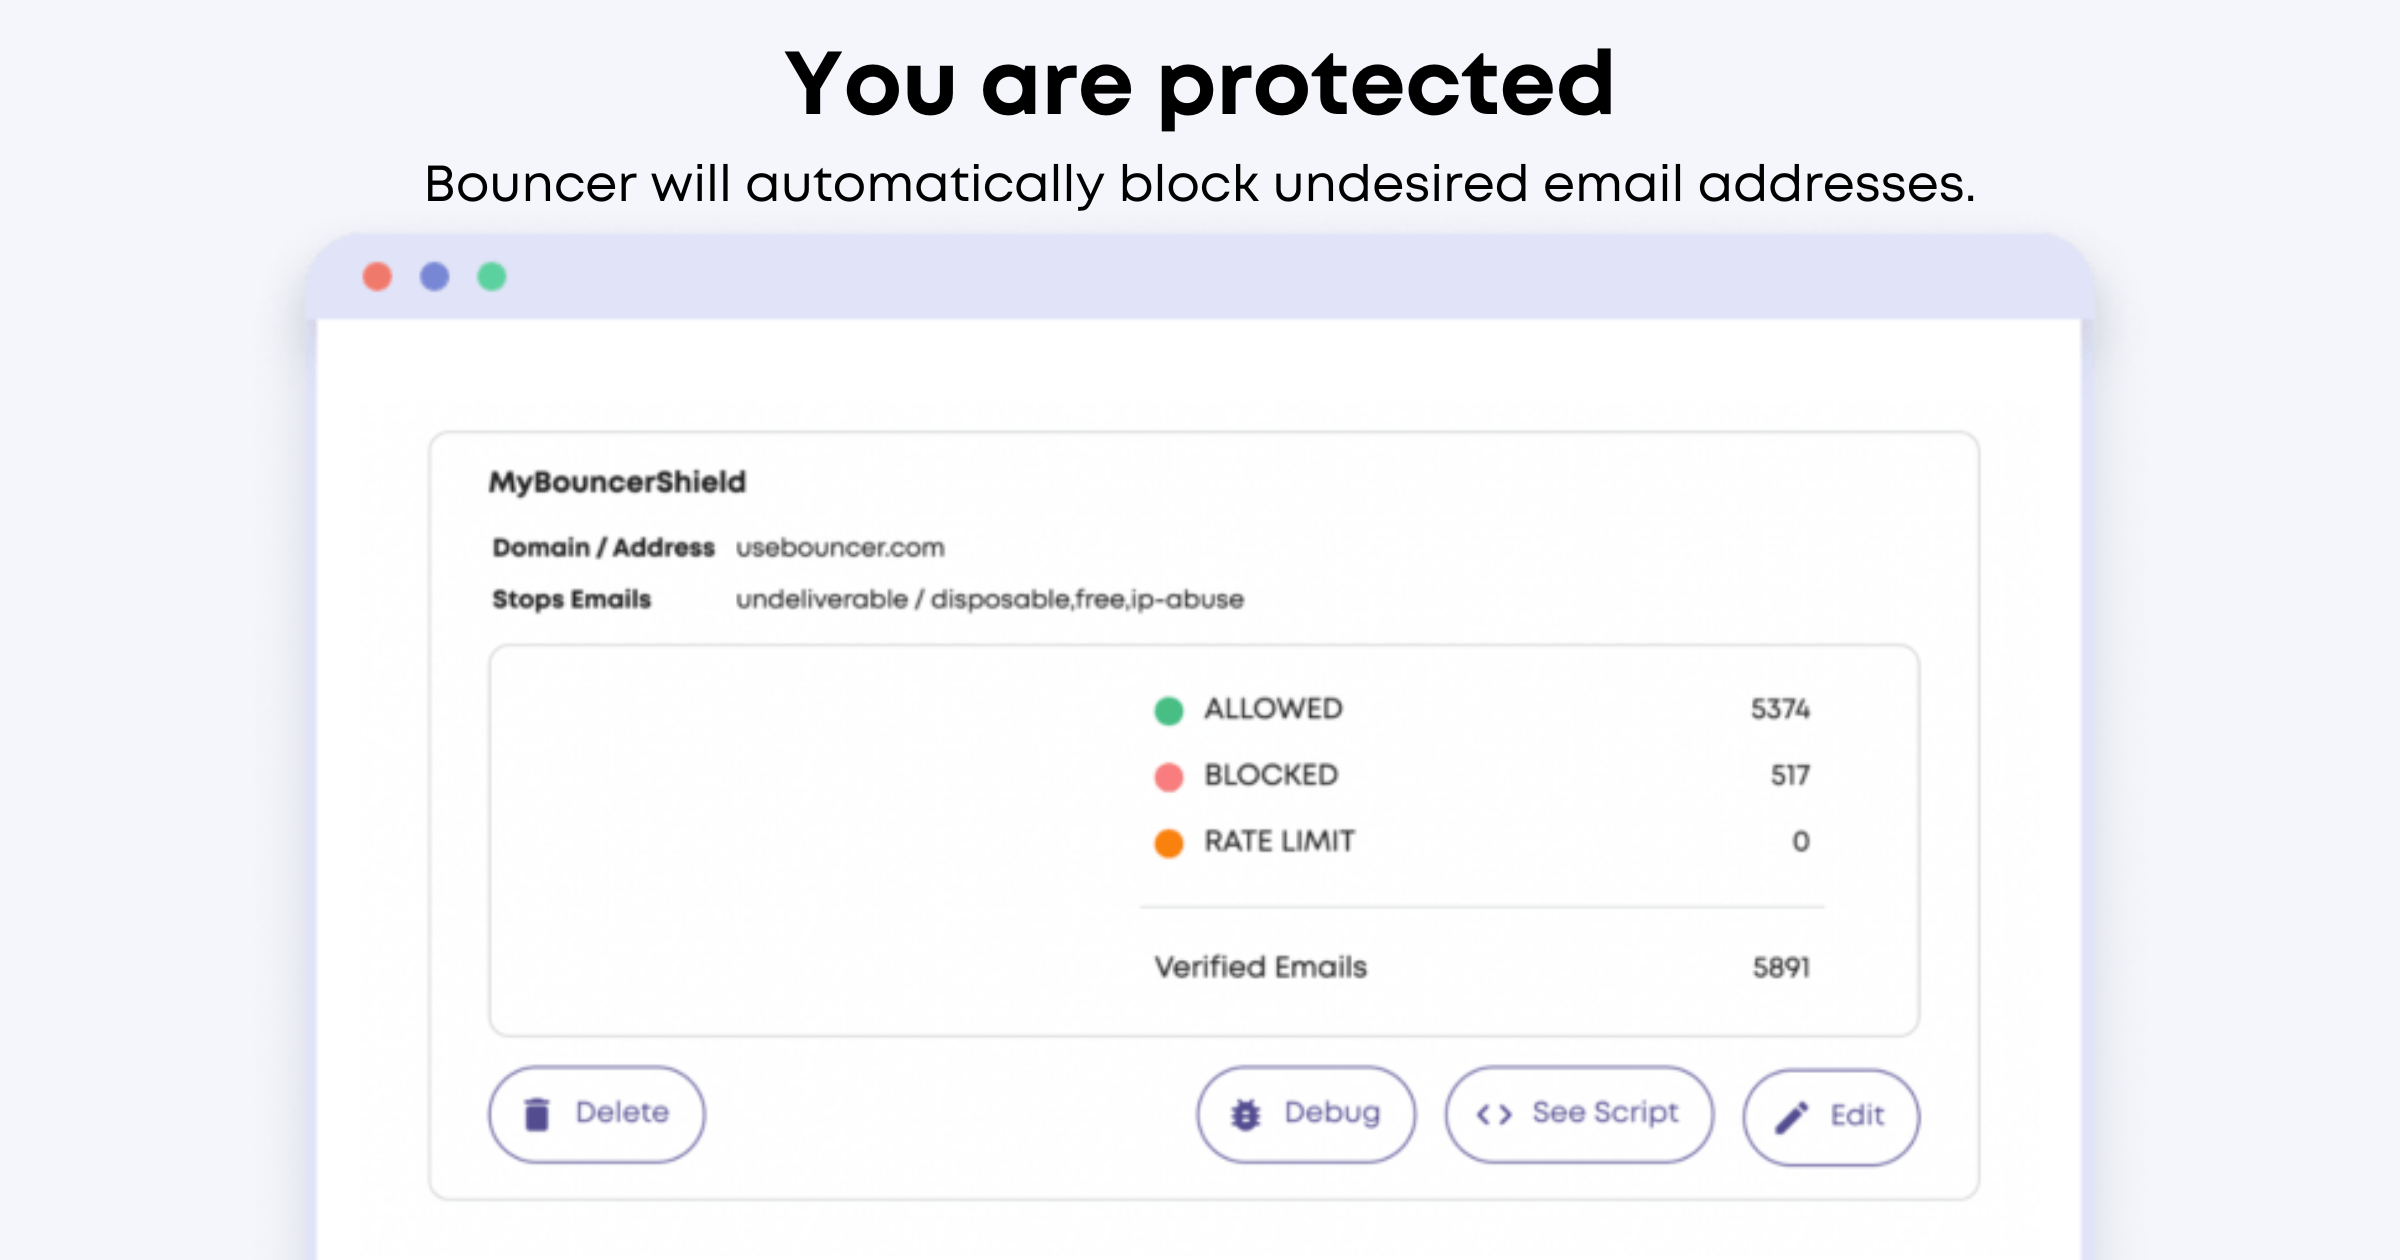
Task: Click the ALLOWED count 5374
Action: [1780, 709]
